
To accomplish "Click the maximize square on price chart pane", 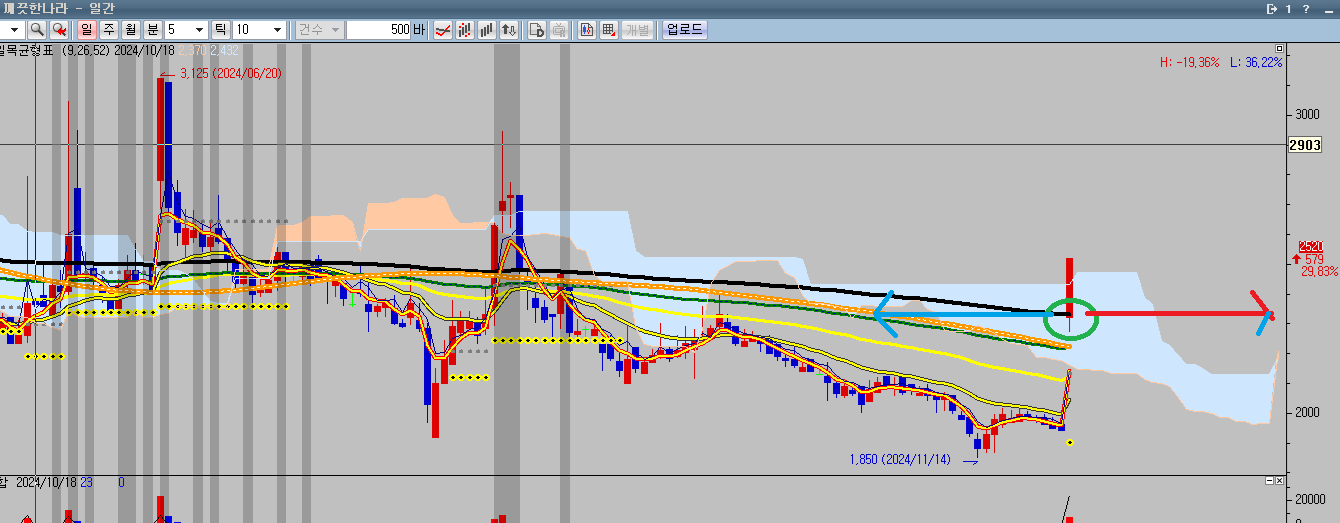I will (1279, 48).
